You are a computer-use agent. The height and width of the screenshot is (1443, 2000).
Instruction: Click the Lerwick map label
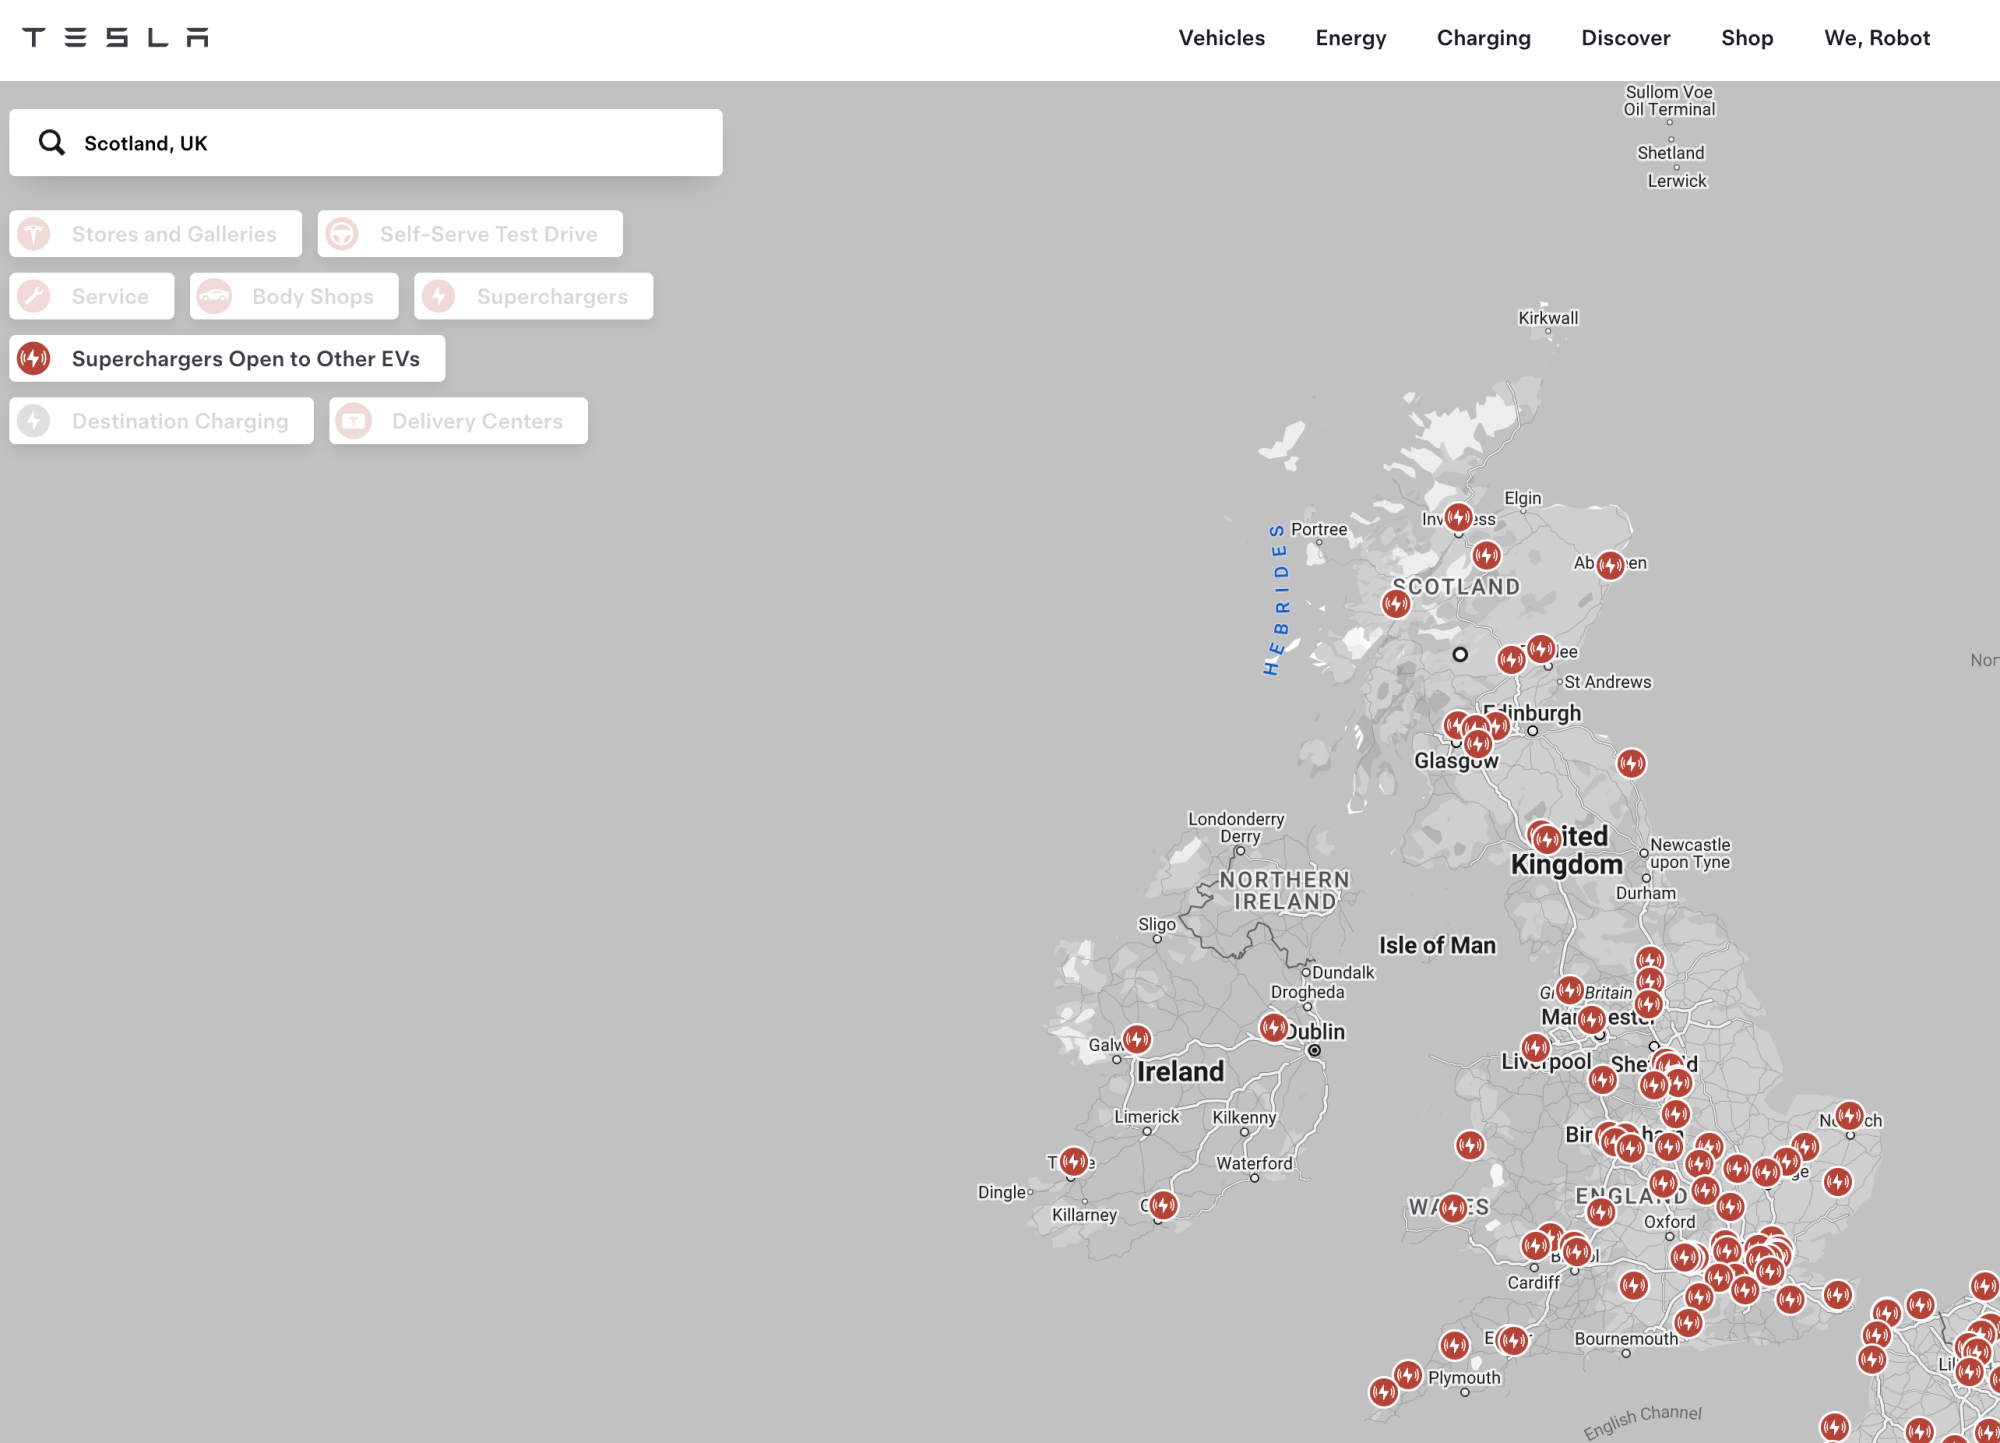[x=1677, y=181]
